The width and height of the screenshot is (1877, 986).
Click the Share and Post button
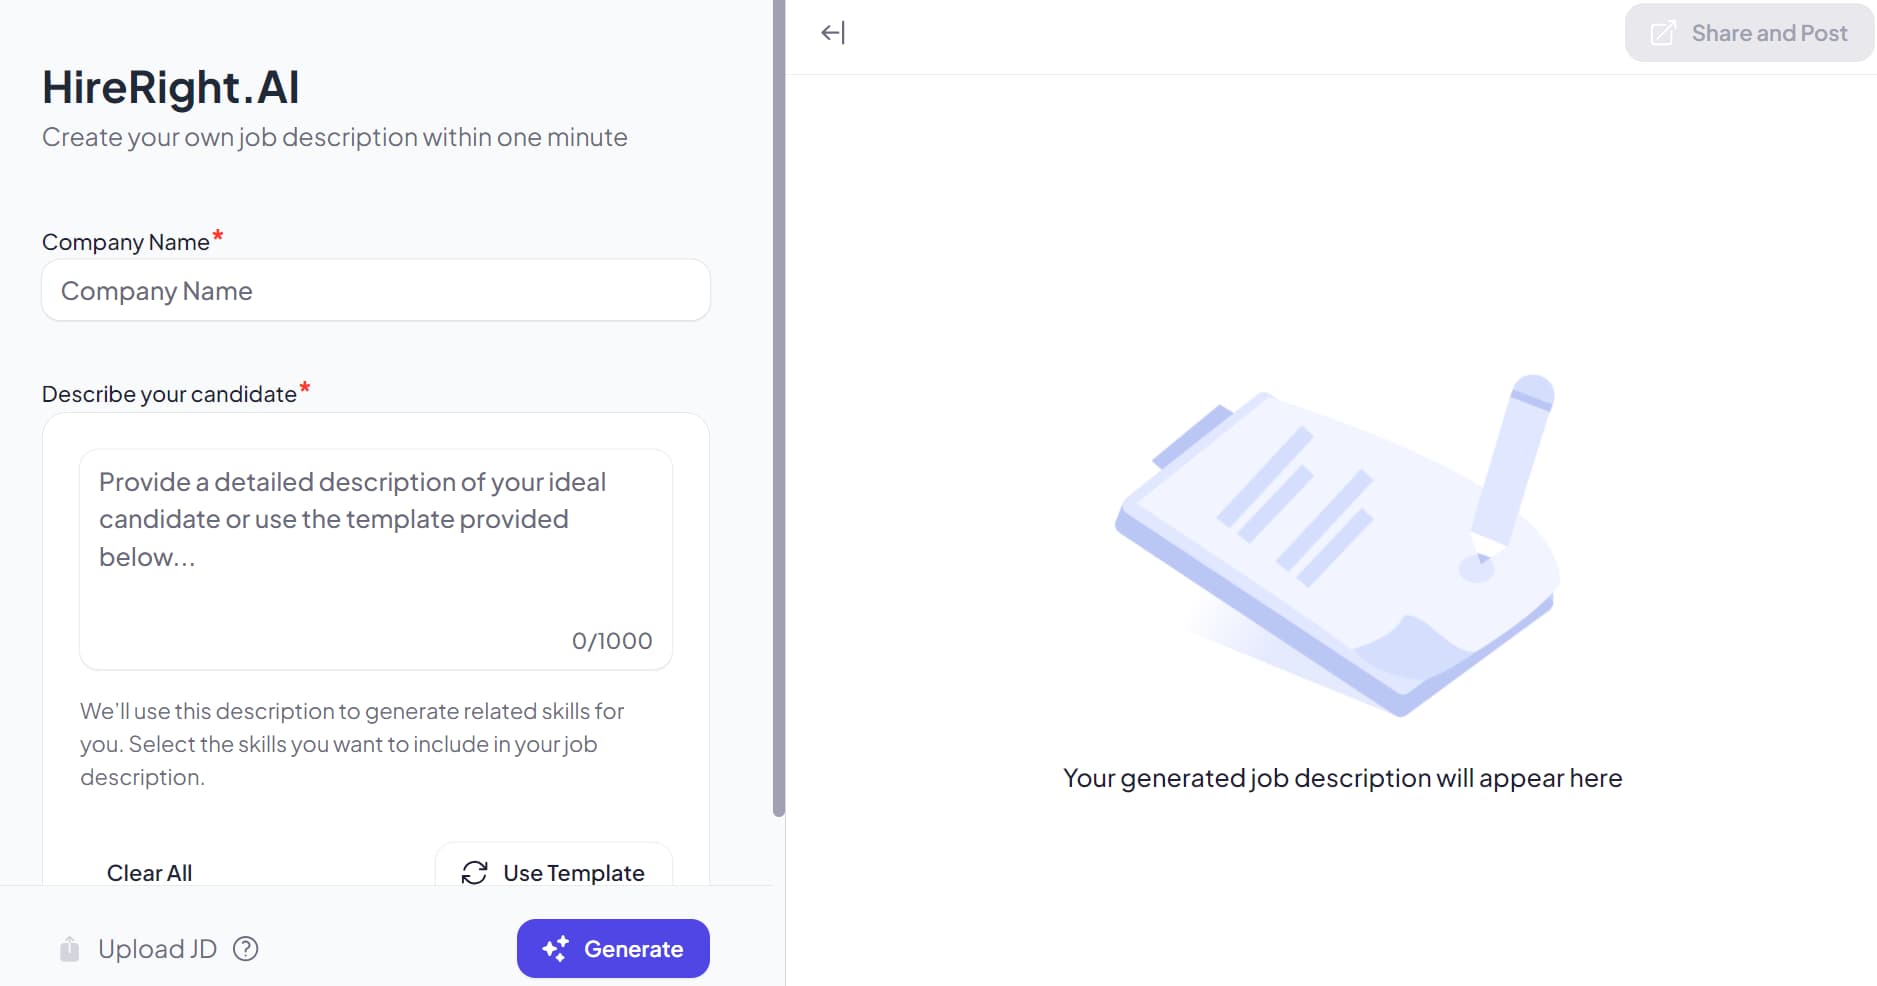coord(1749,32)
